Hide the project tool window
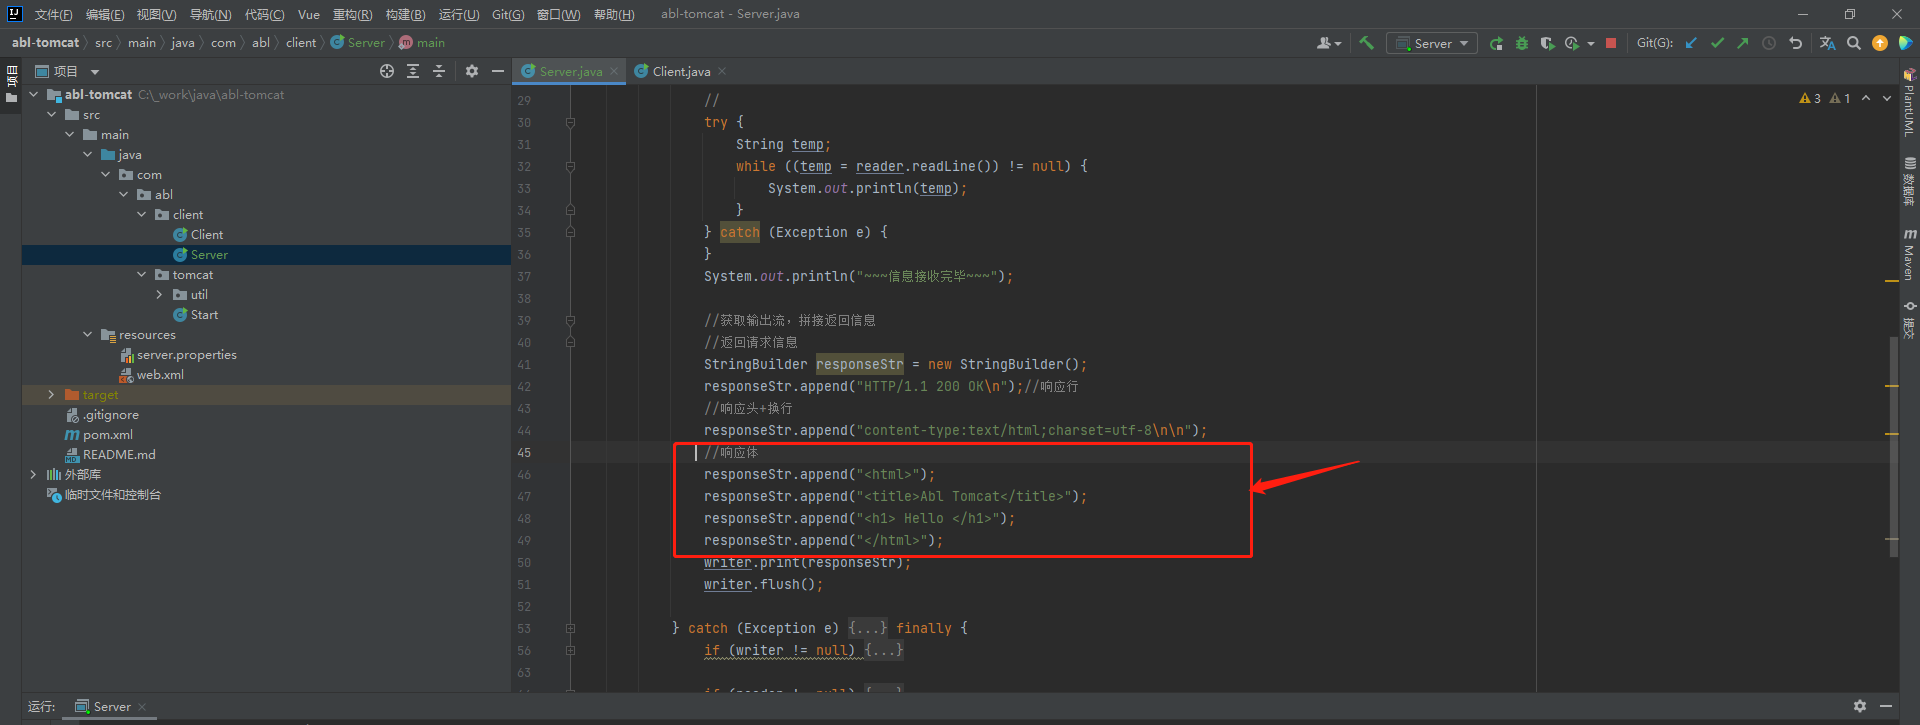The image size is (1920, 725). (x=497, y=71)
